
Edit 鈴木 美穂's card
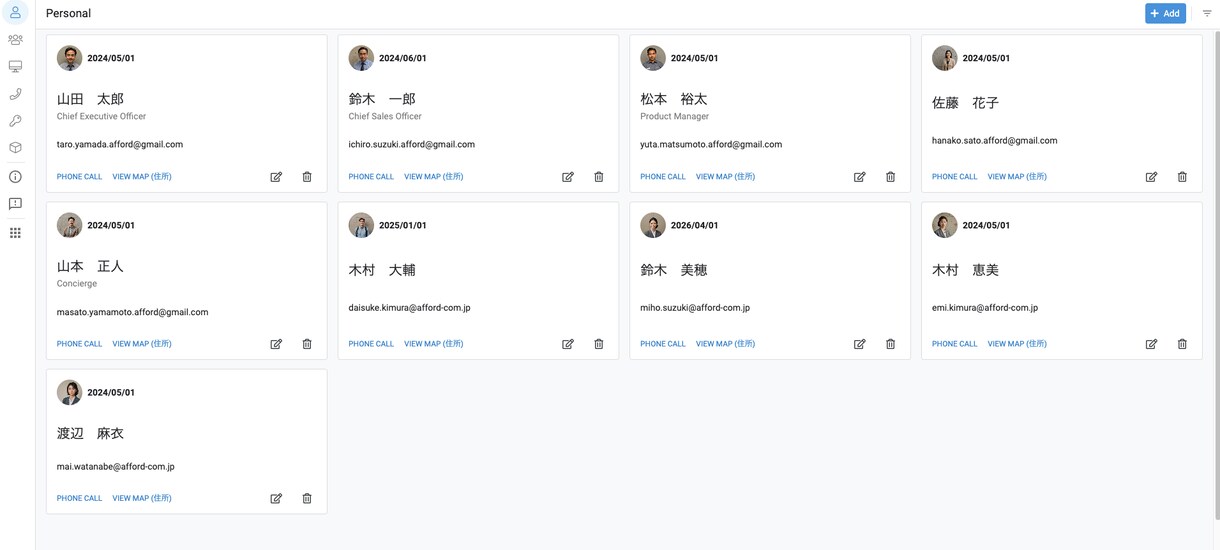(x=859, y=344)
